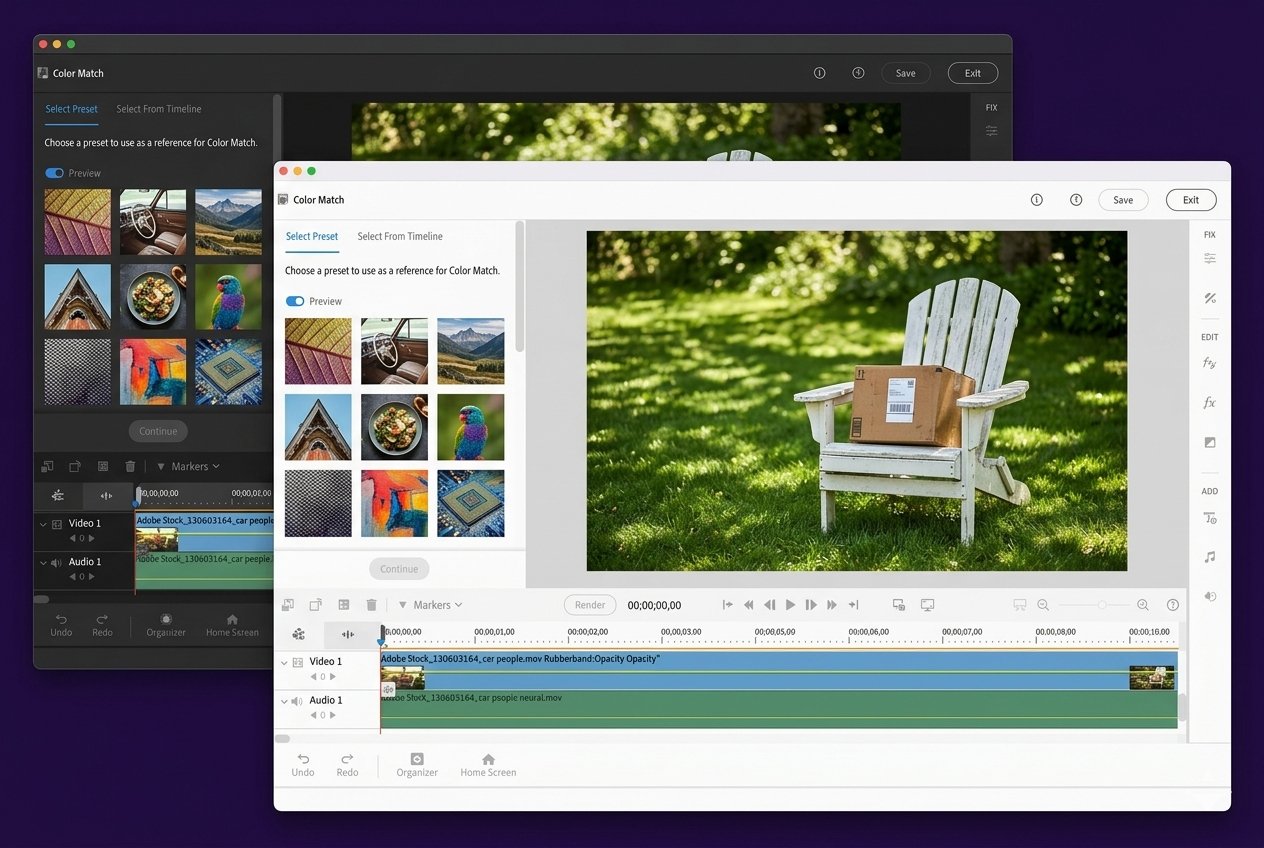The image size is (1264, 848).
Task: Collapse the Audio 1 track
Action: (x=284, y=700)
